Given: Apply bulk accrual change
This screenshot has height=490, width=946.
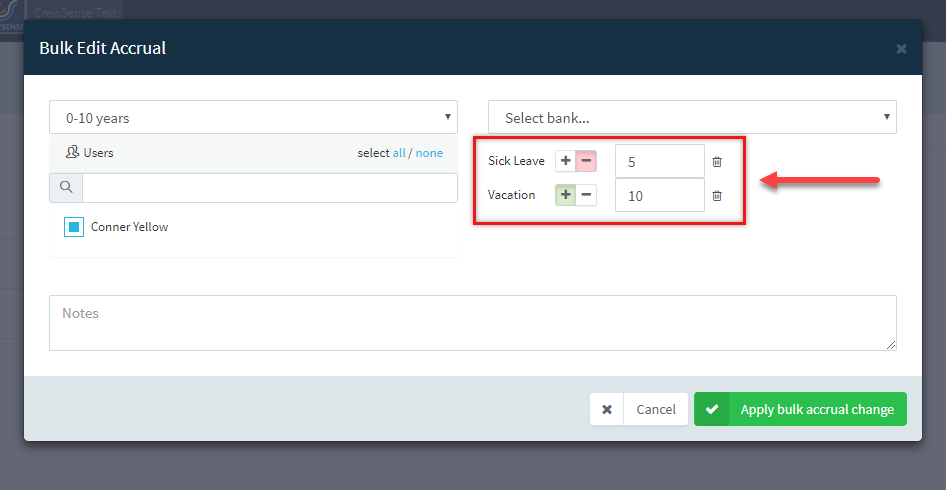Looking at the screenshot, I should (801, 409).
